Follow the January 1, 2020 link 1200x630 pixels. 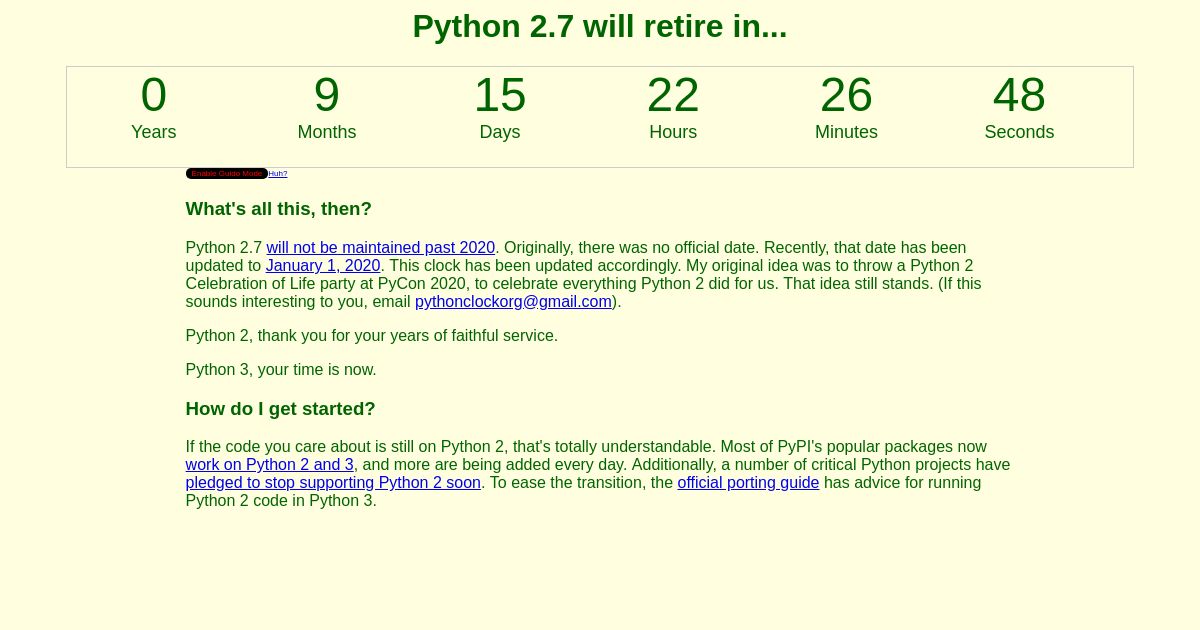tap(323, 266)
